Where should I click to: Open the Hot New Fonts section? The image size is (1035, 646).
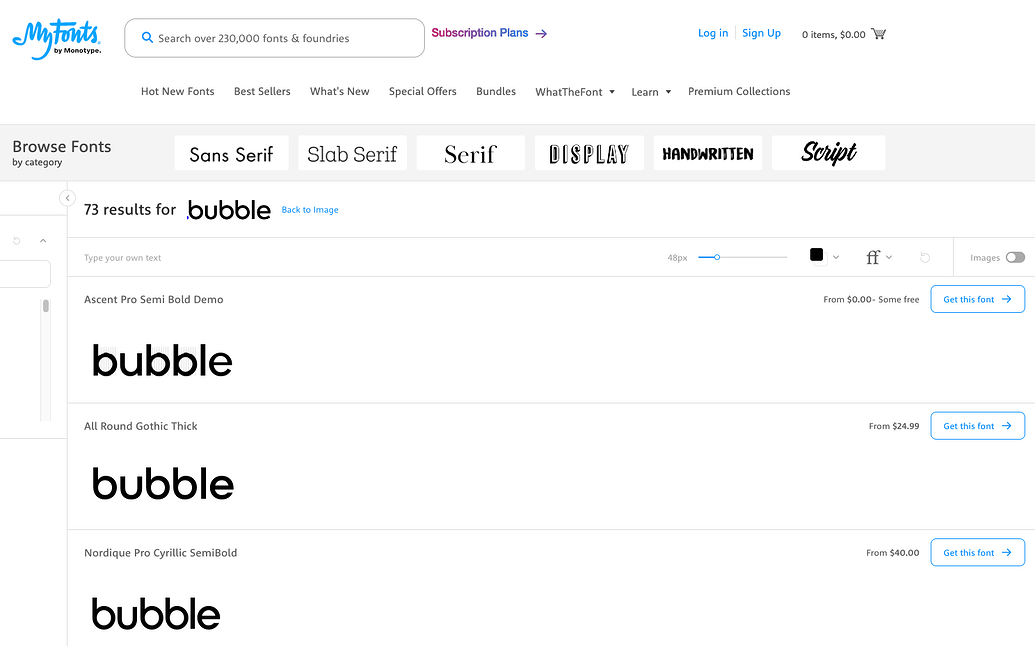[x=177, y=91]
